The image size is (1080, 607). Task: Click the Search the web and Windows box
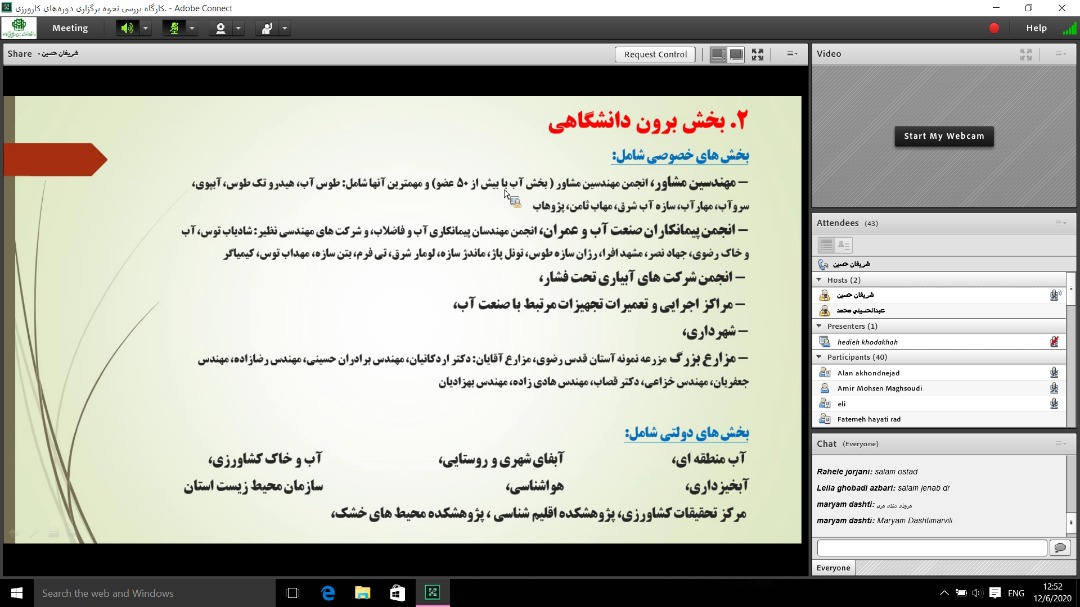click(155, 593)
